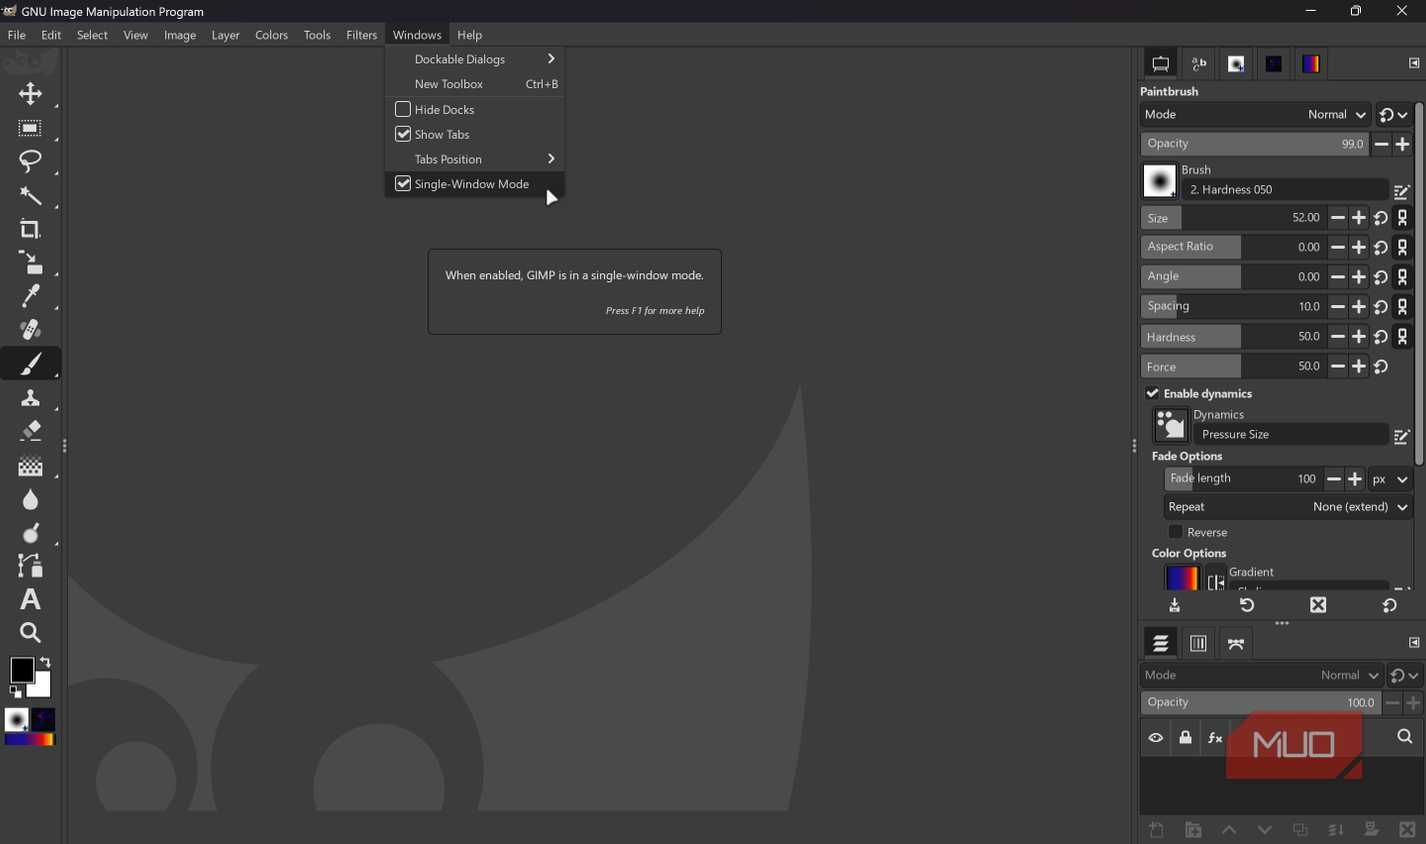Restore tool preset icon below options
The width and height of the screenshot is (1426, 844).
click(x=1247, y=606)
